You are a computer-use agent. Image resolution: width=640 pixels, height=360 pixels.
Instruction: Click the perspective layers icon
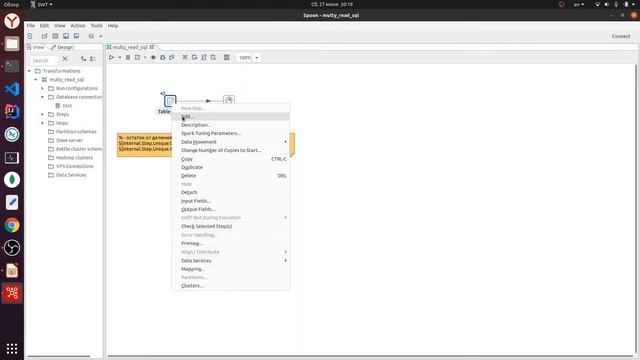coord(91,36)
